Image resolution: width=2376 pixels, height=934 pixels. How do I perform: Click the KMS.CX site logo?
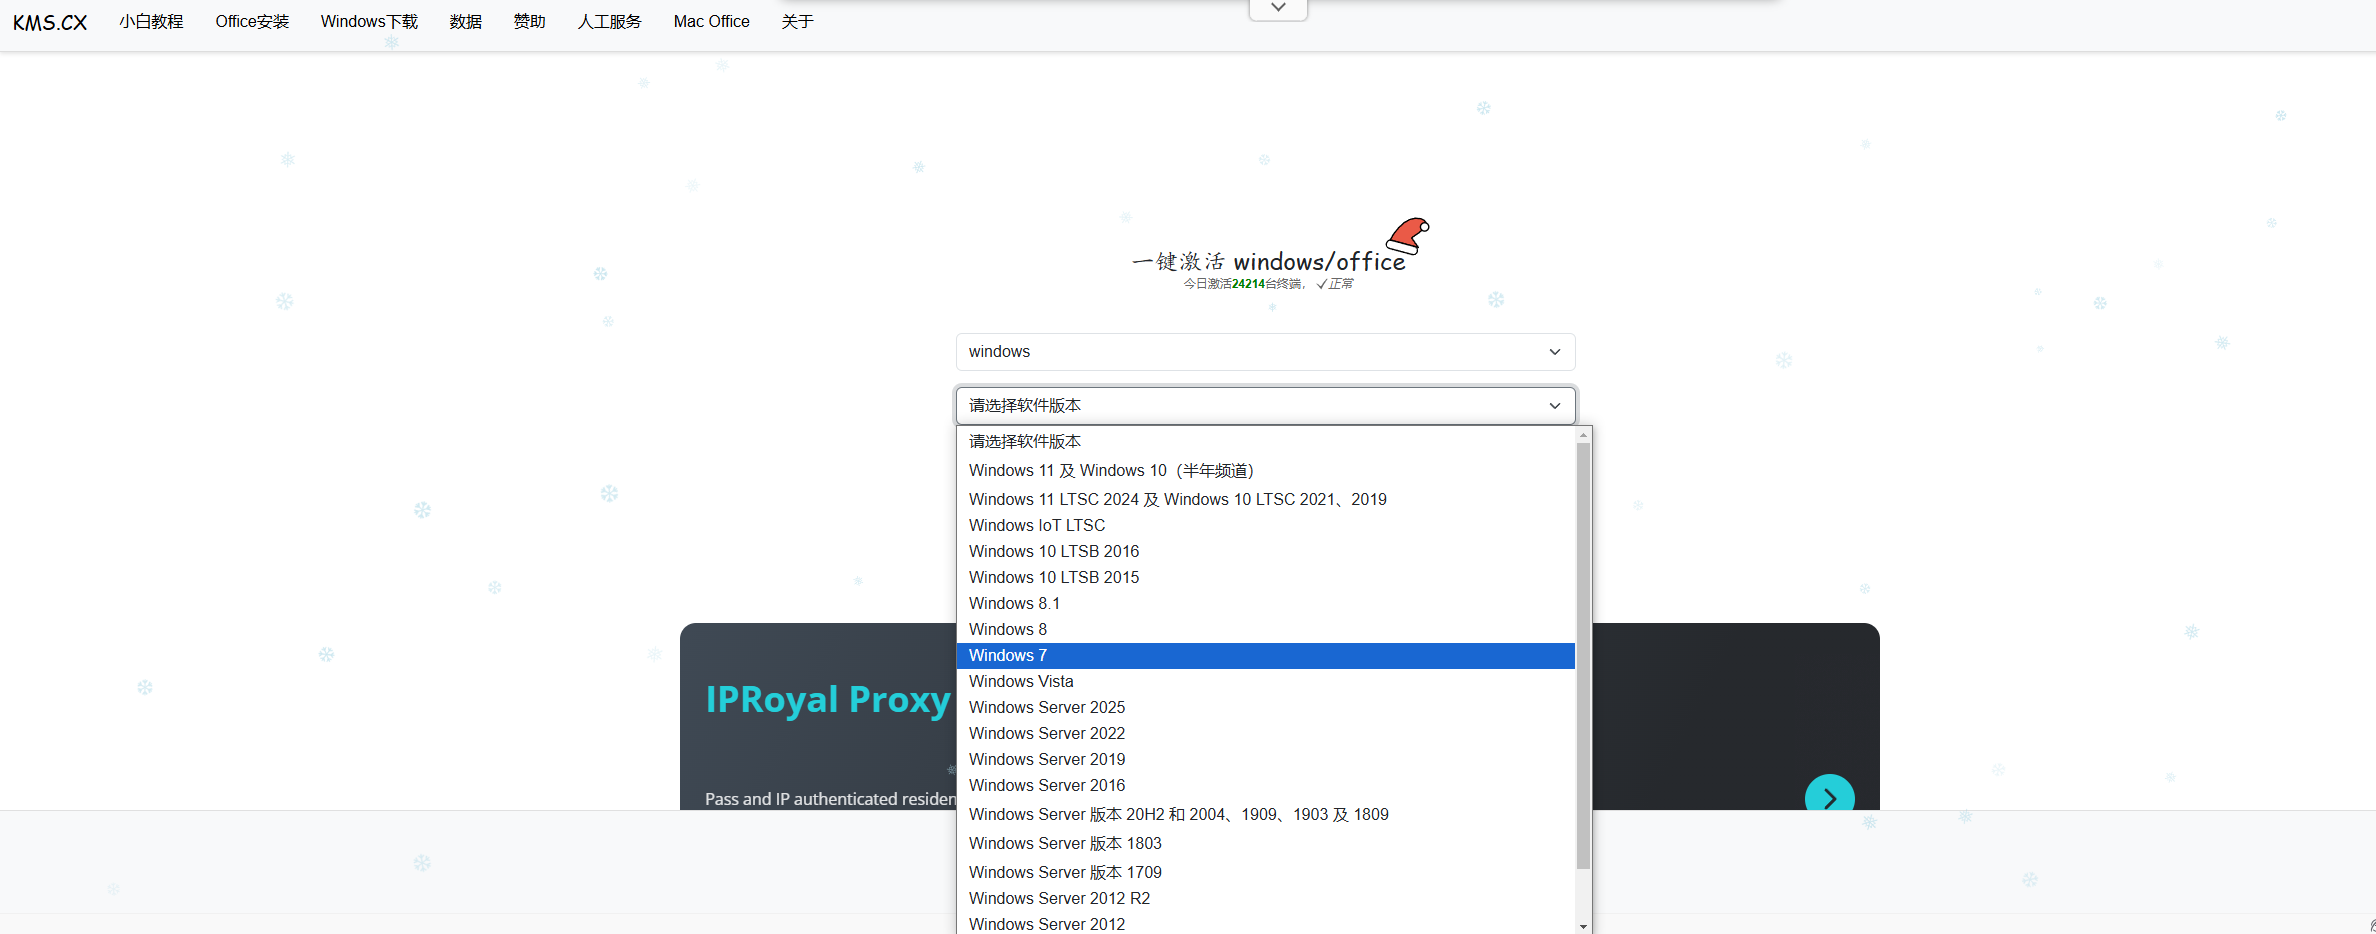coord(48,21)
